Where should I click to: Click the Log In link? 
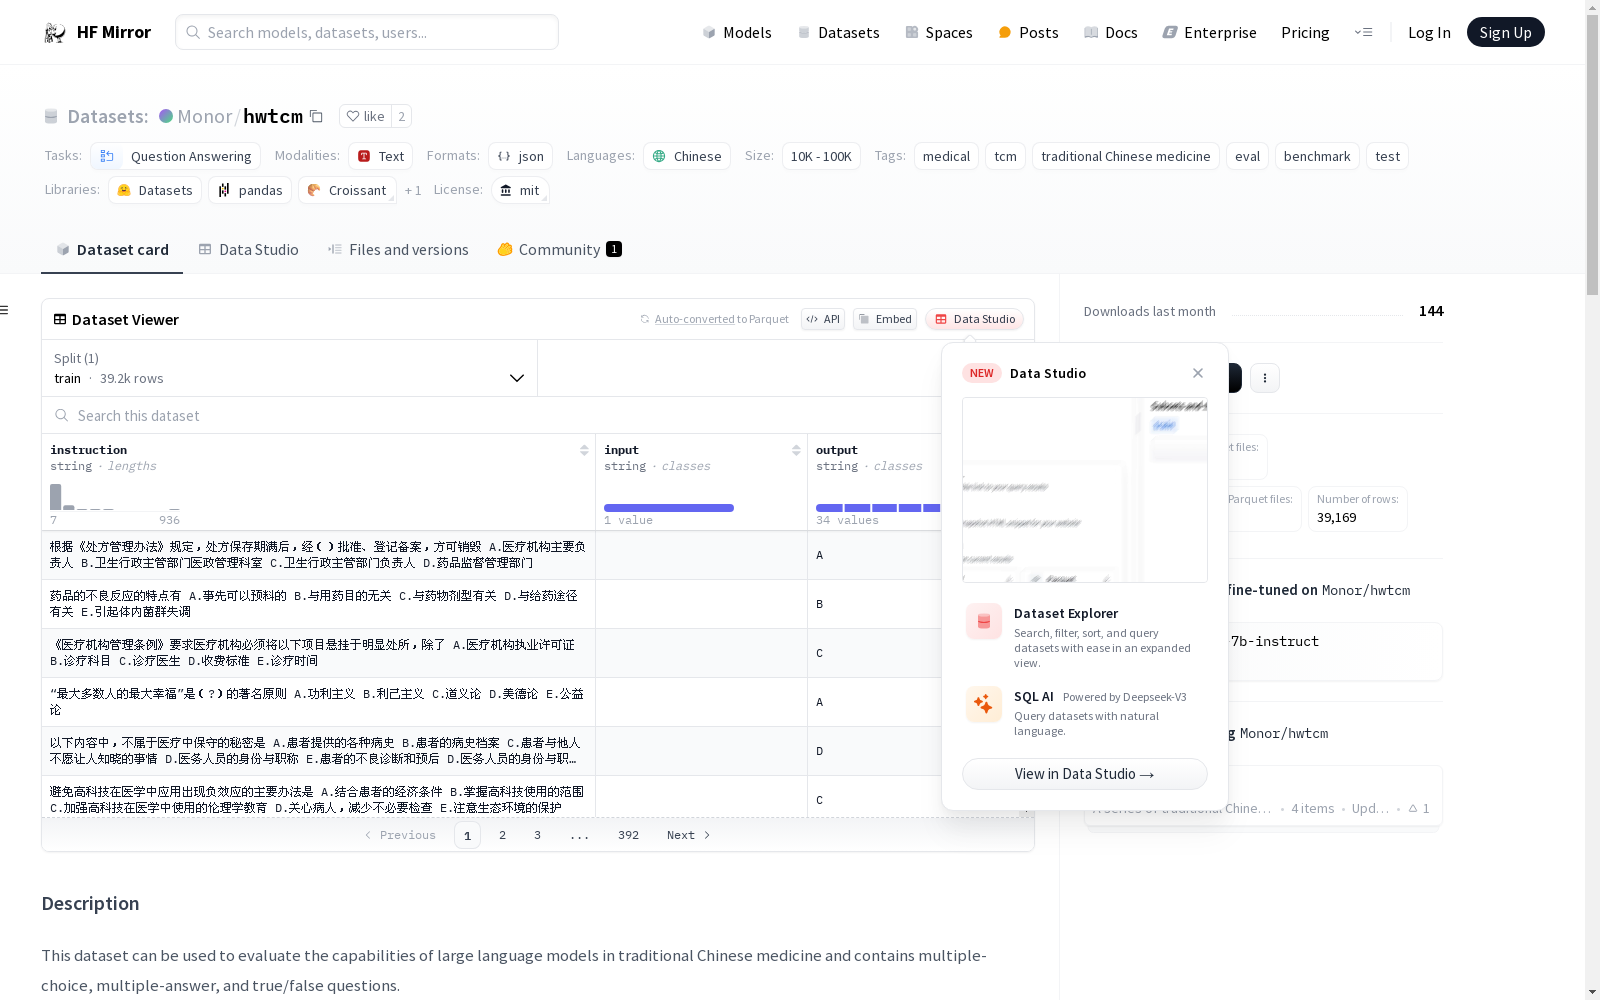pyautogui.click(x=1429, y=32)
